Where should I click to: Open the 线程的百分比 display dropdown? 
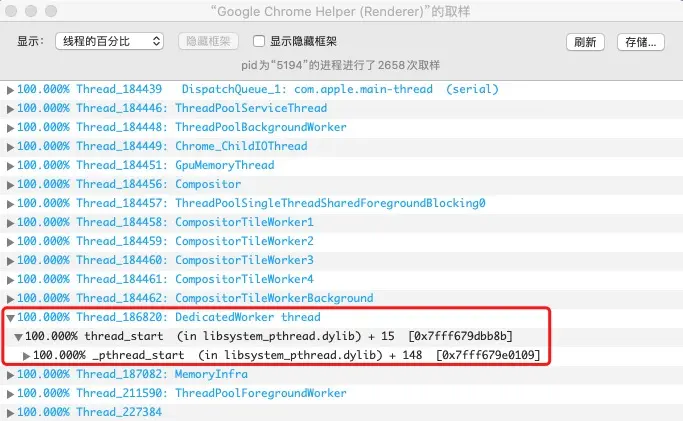click(x=109, y=41)
